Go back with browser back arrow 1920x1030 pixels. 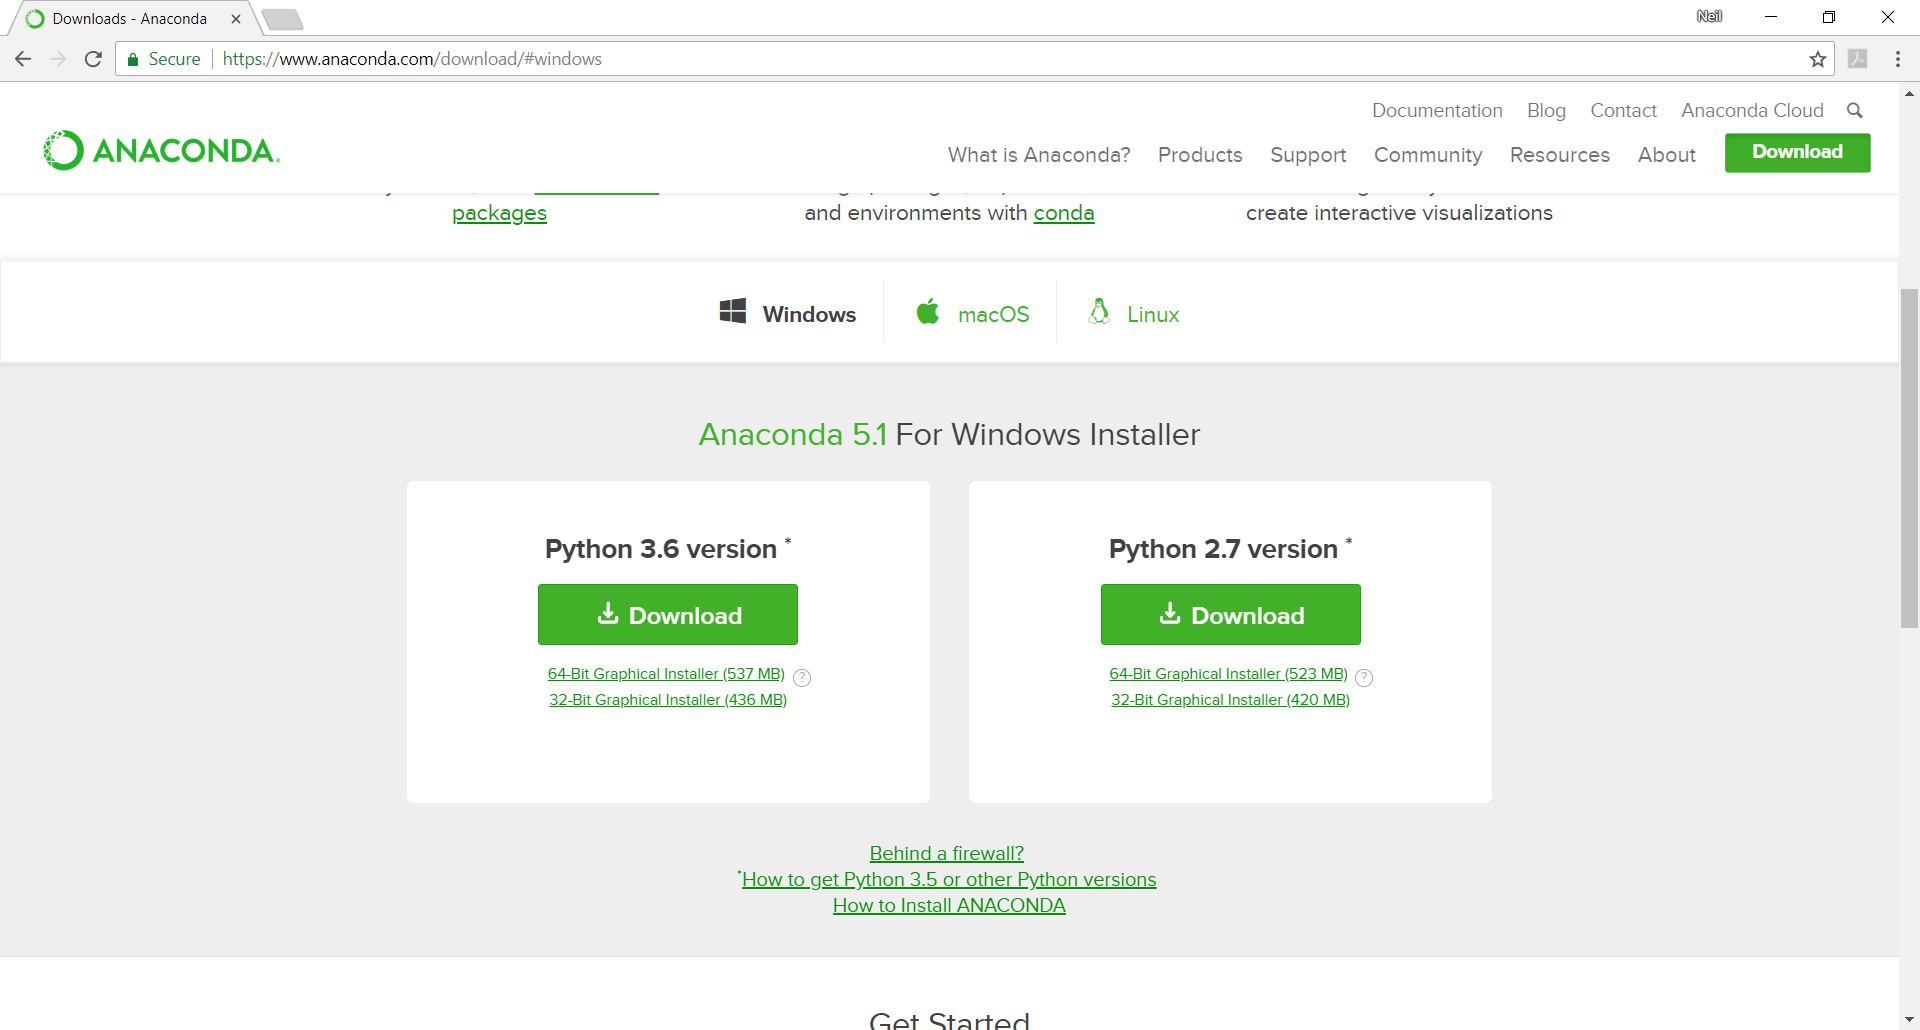[x=23, y=59]
